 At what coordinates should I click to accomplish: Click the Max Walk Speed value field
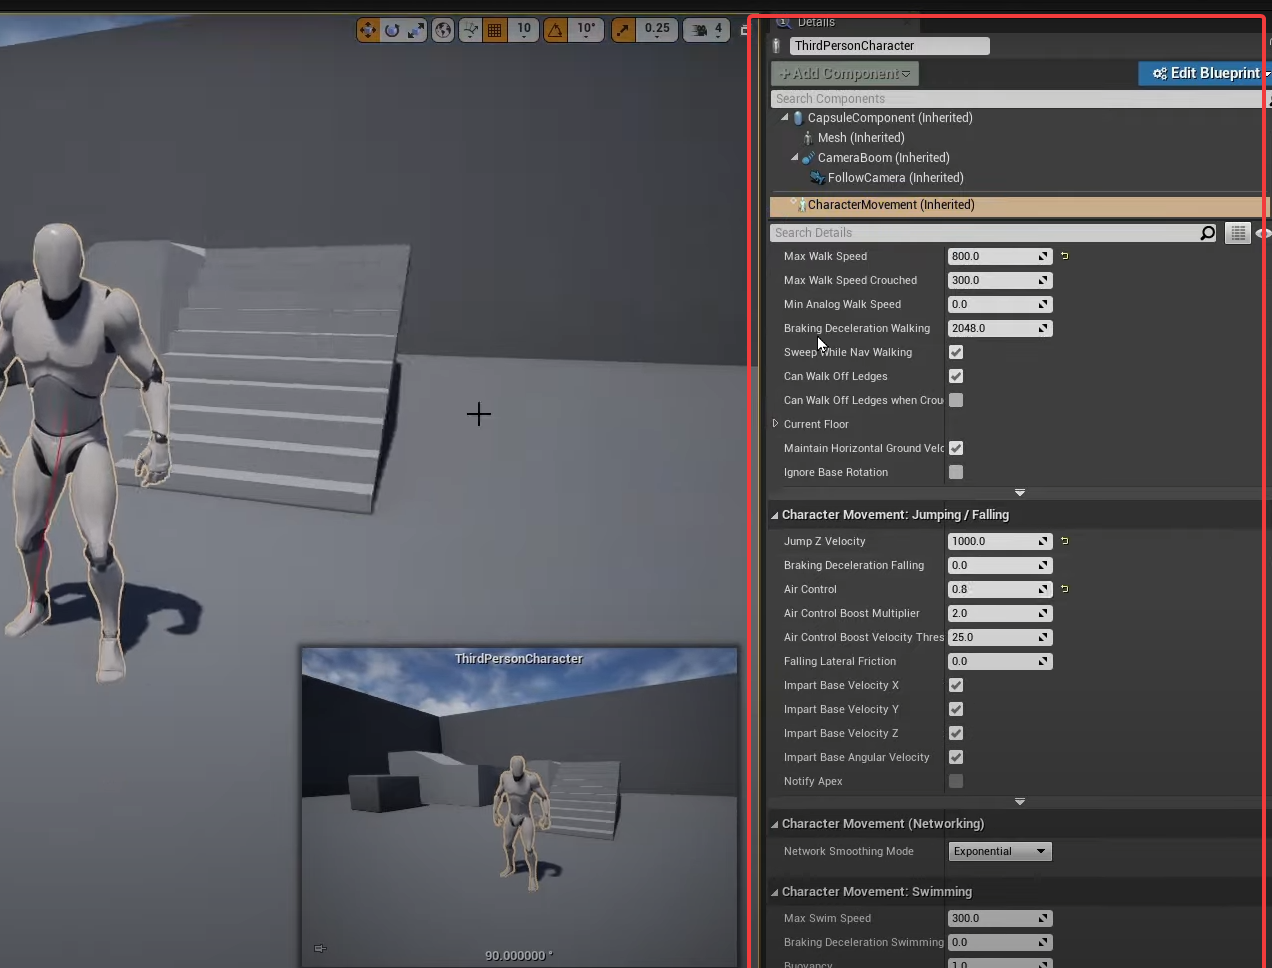click(999, 256)
